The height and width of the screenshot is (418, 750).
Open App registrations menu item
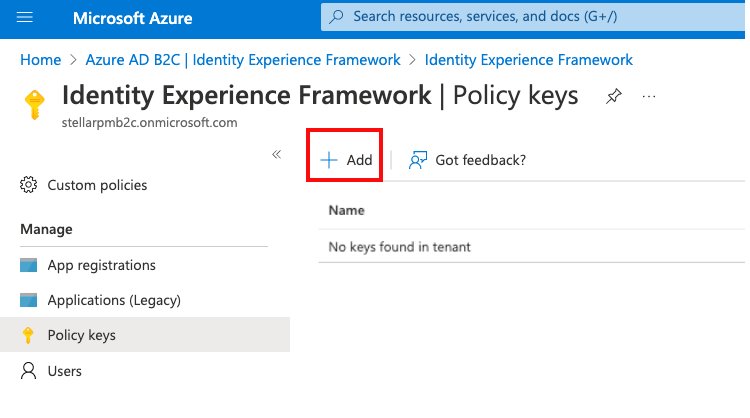pos(101,265)
